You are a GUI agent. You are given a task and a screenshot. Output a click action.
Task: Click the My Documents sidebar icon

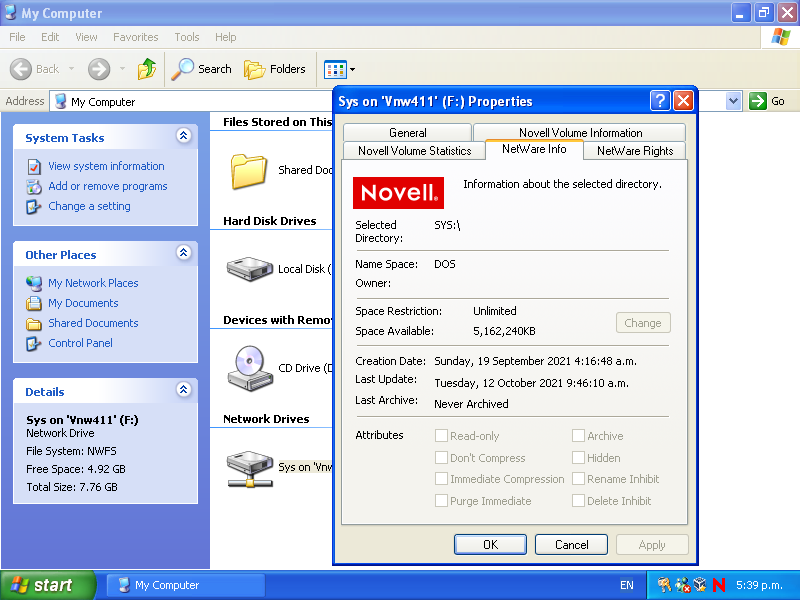pyautogui.click(x=34, y=303)
